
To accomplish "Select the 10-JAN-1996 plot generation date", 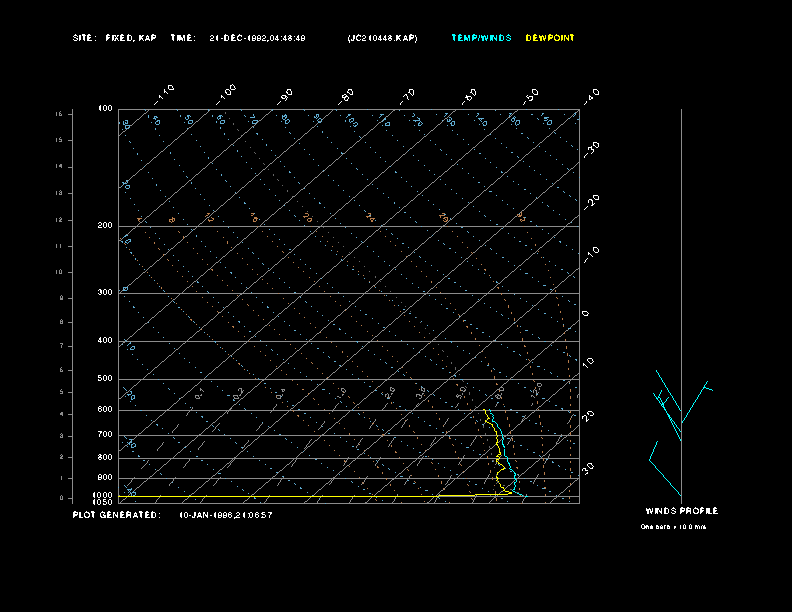I will [226, 515].
